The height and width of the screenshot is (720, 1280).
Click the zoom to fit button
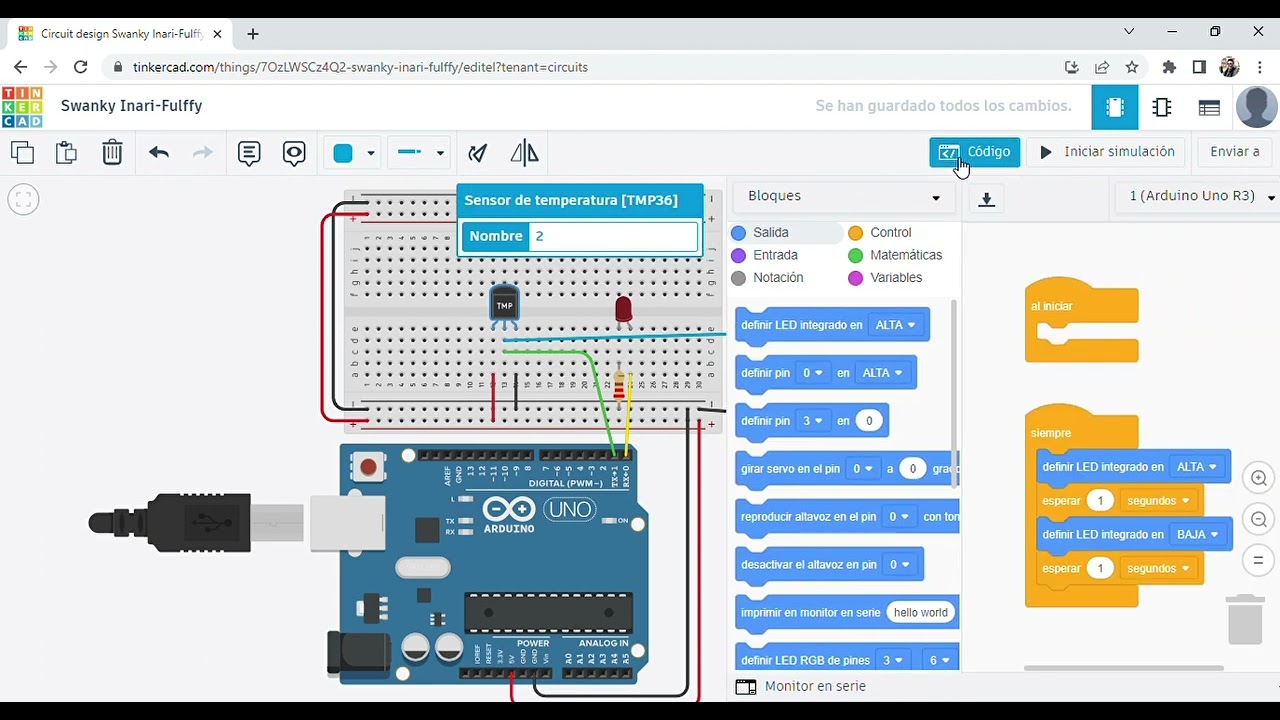coord(24,200)
